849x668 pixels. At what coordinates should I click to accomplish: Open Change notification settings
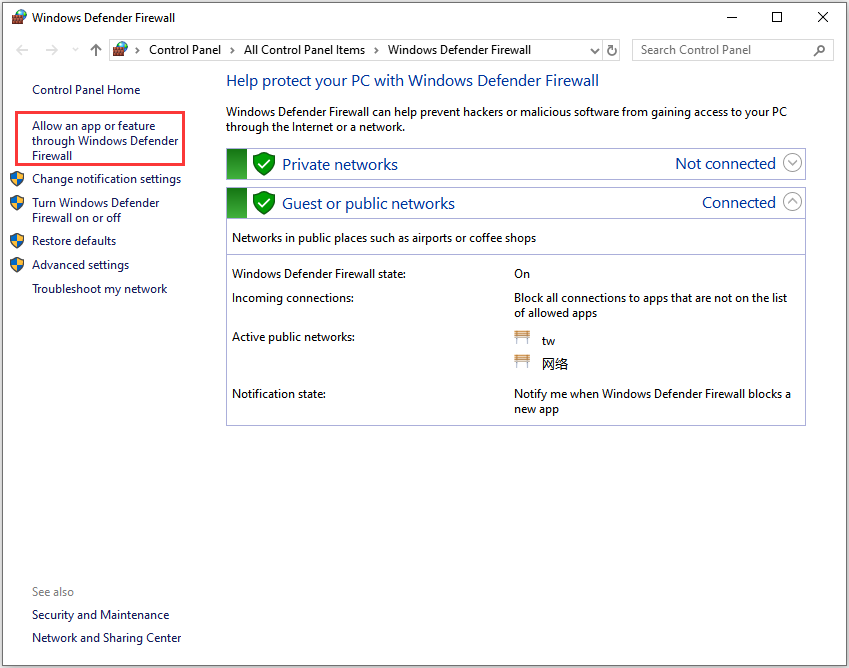coord(107,179)
